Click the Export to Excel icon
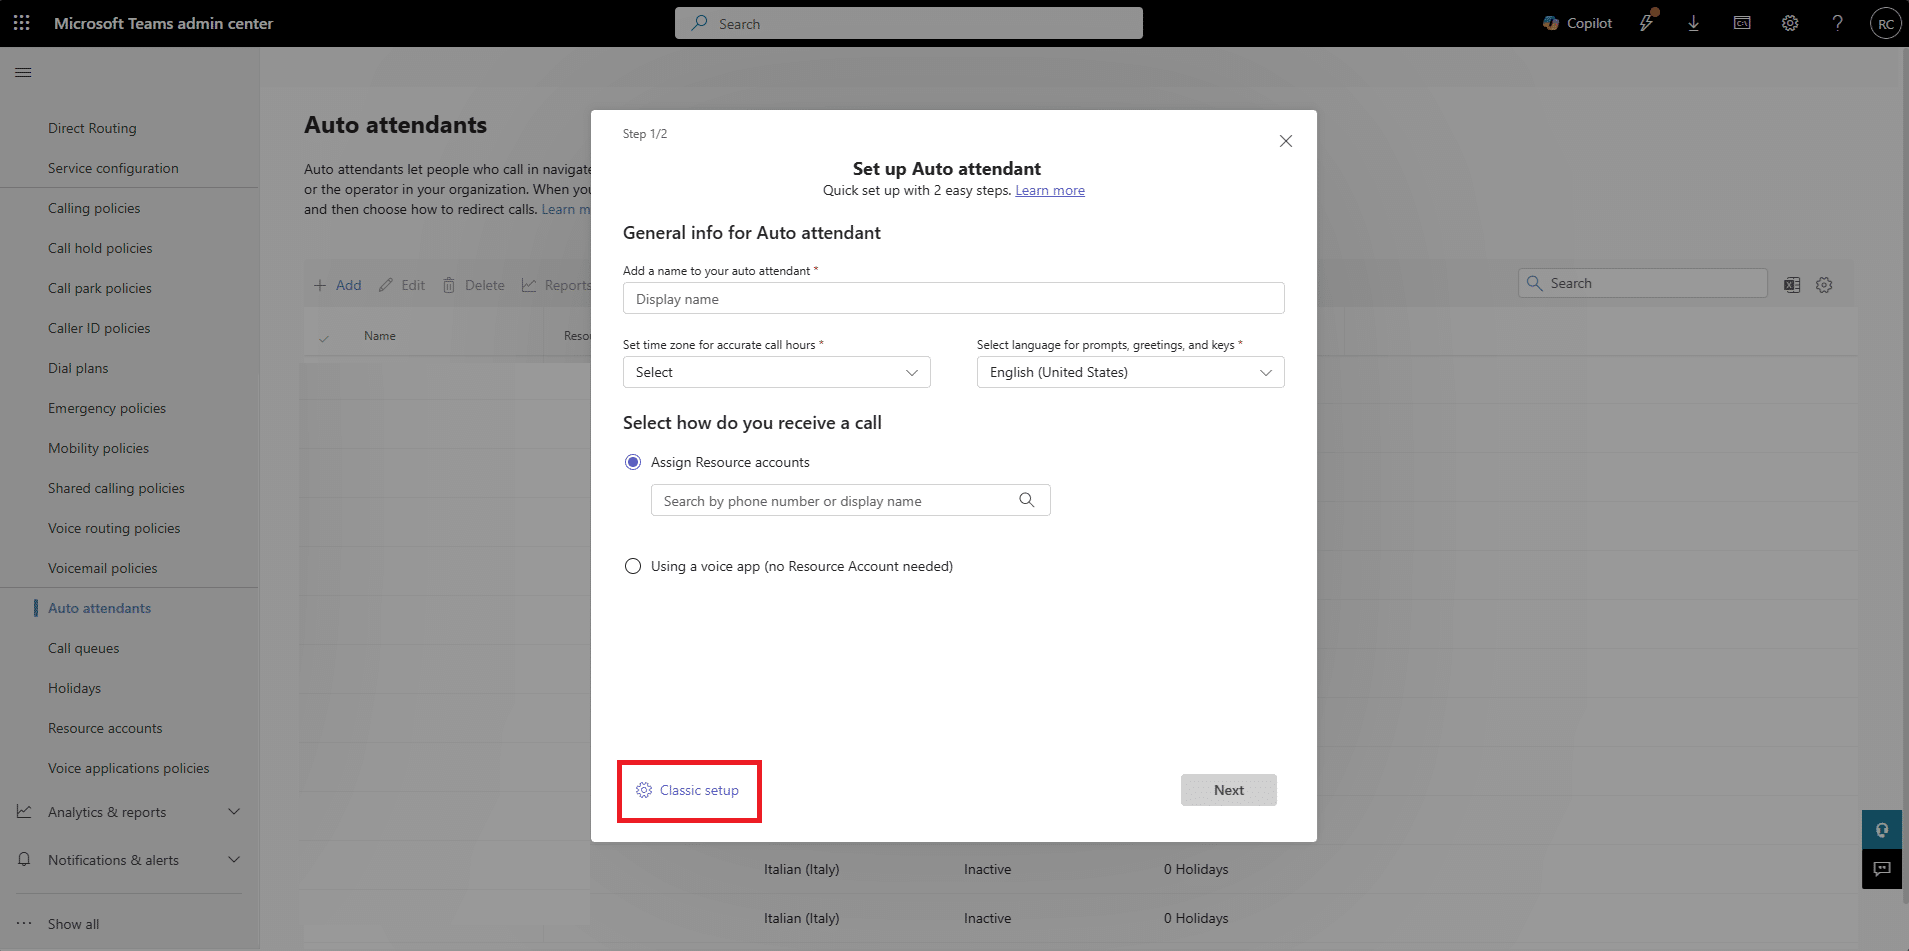 tap(1791, 285)
